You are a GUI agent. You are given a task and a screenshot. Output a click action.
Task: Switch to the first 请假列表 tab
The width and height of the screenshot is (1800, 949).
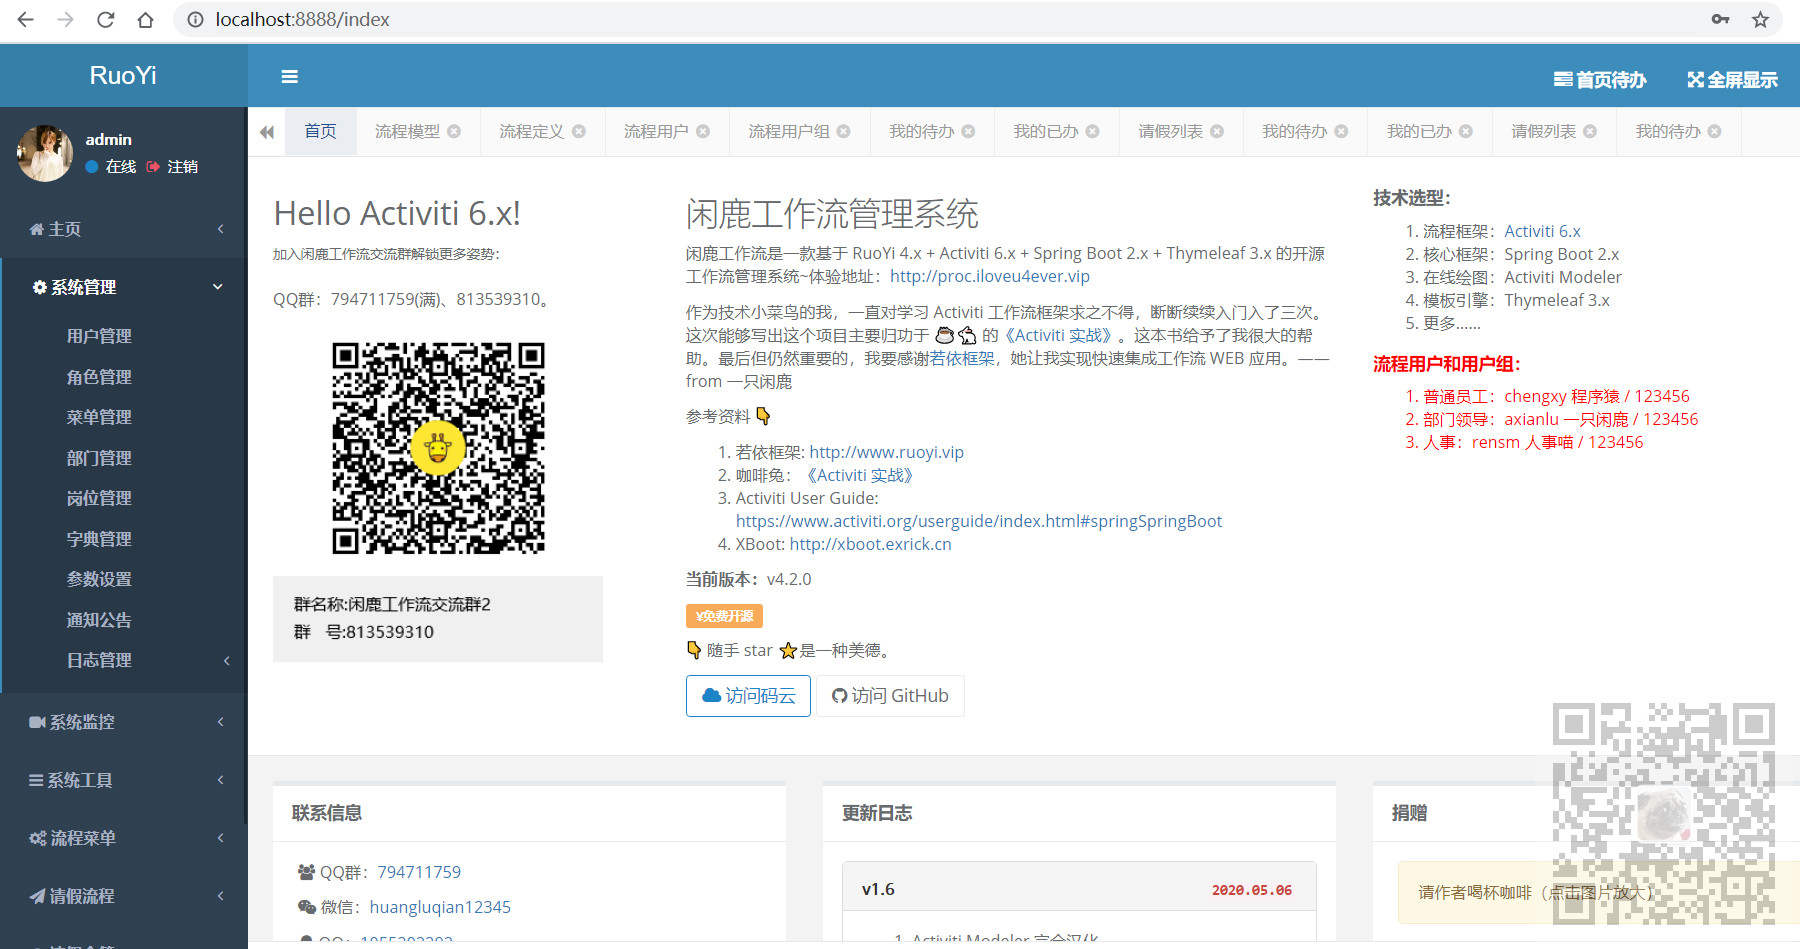pos(1170,131)
